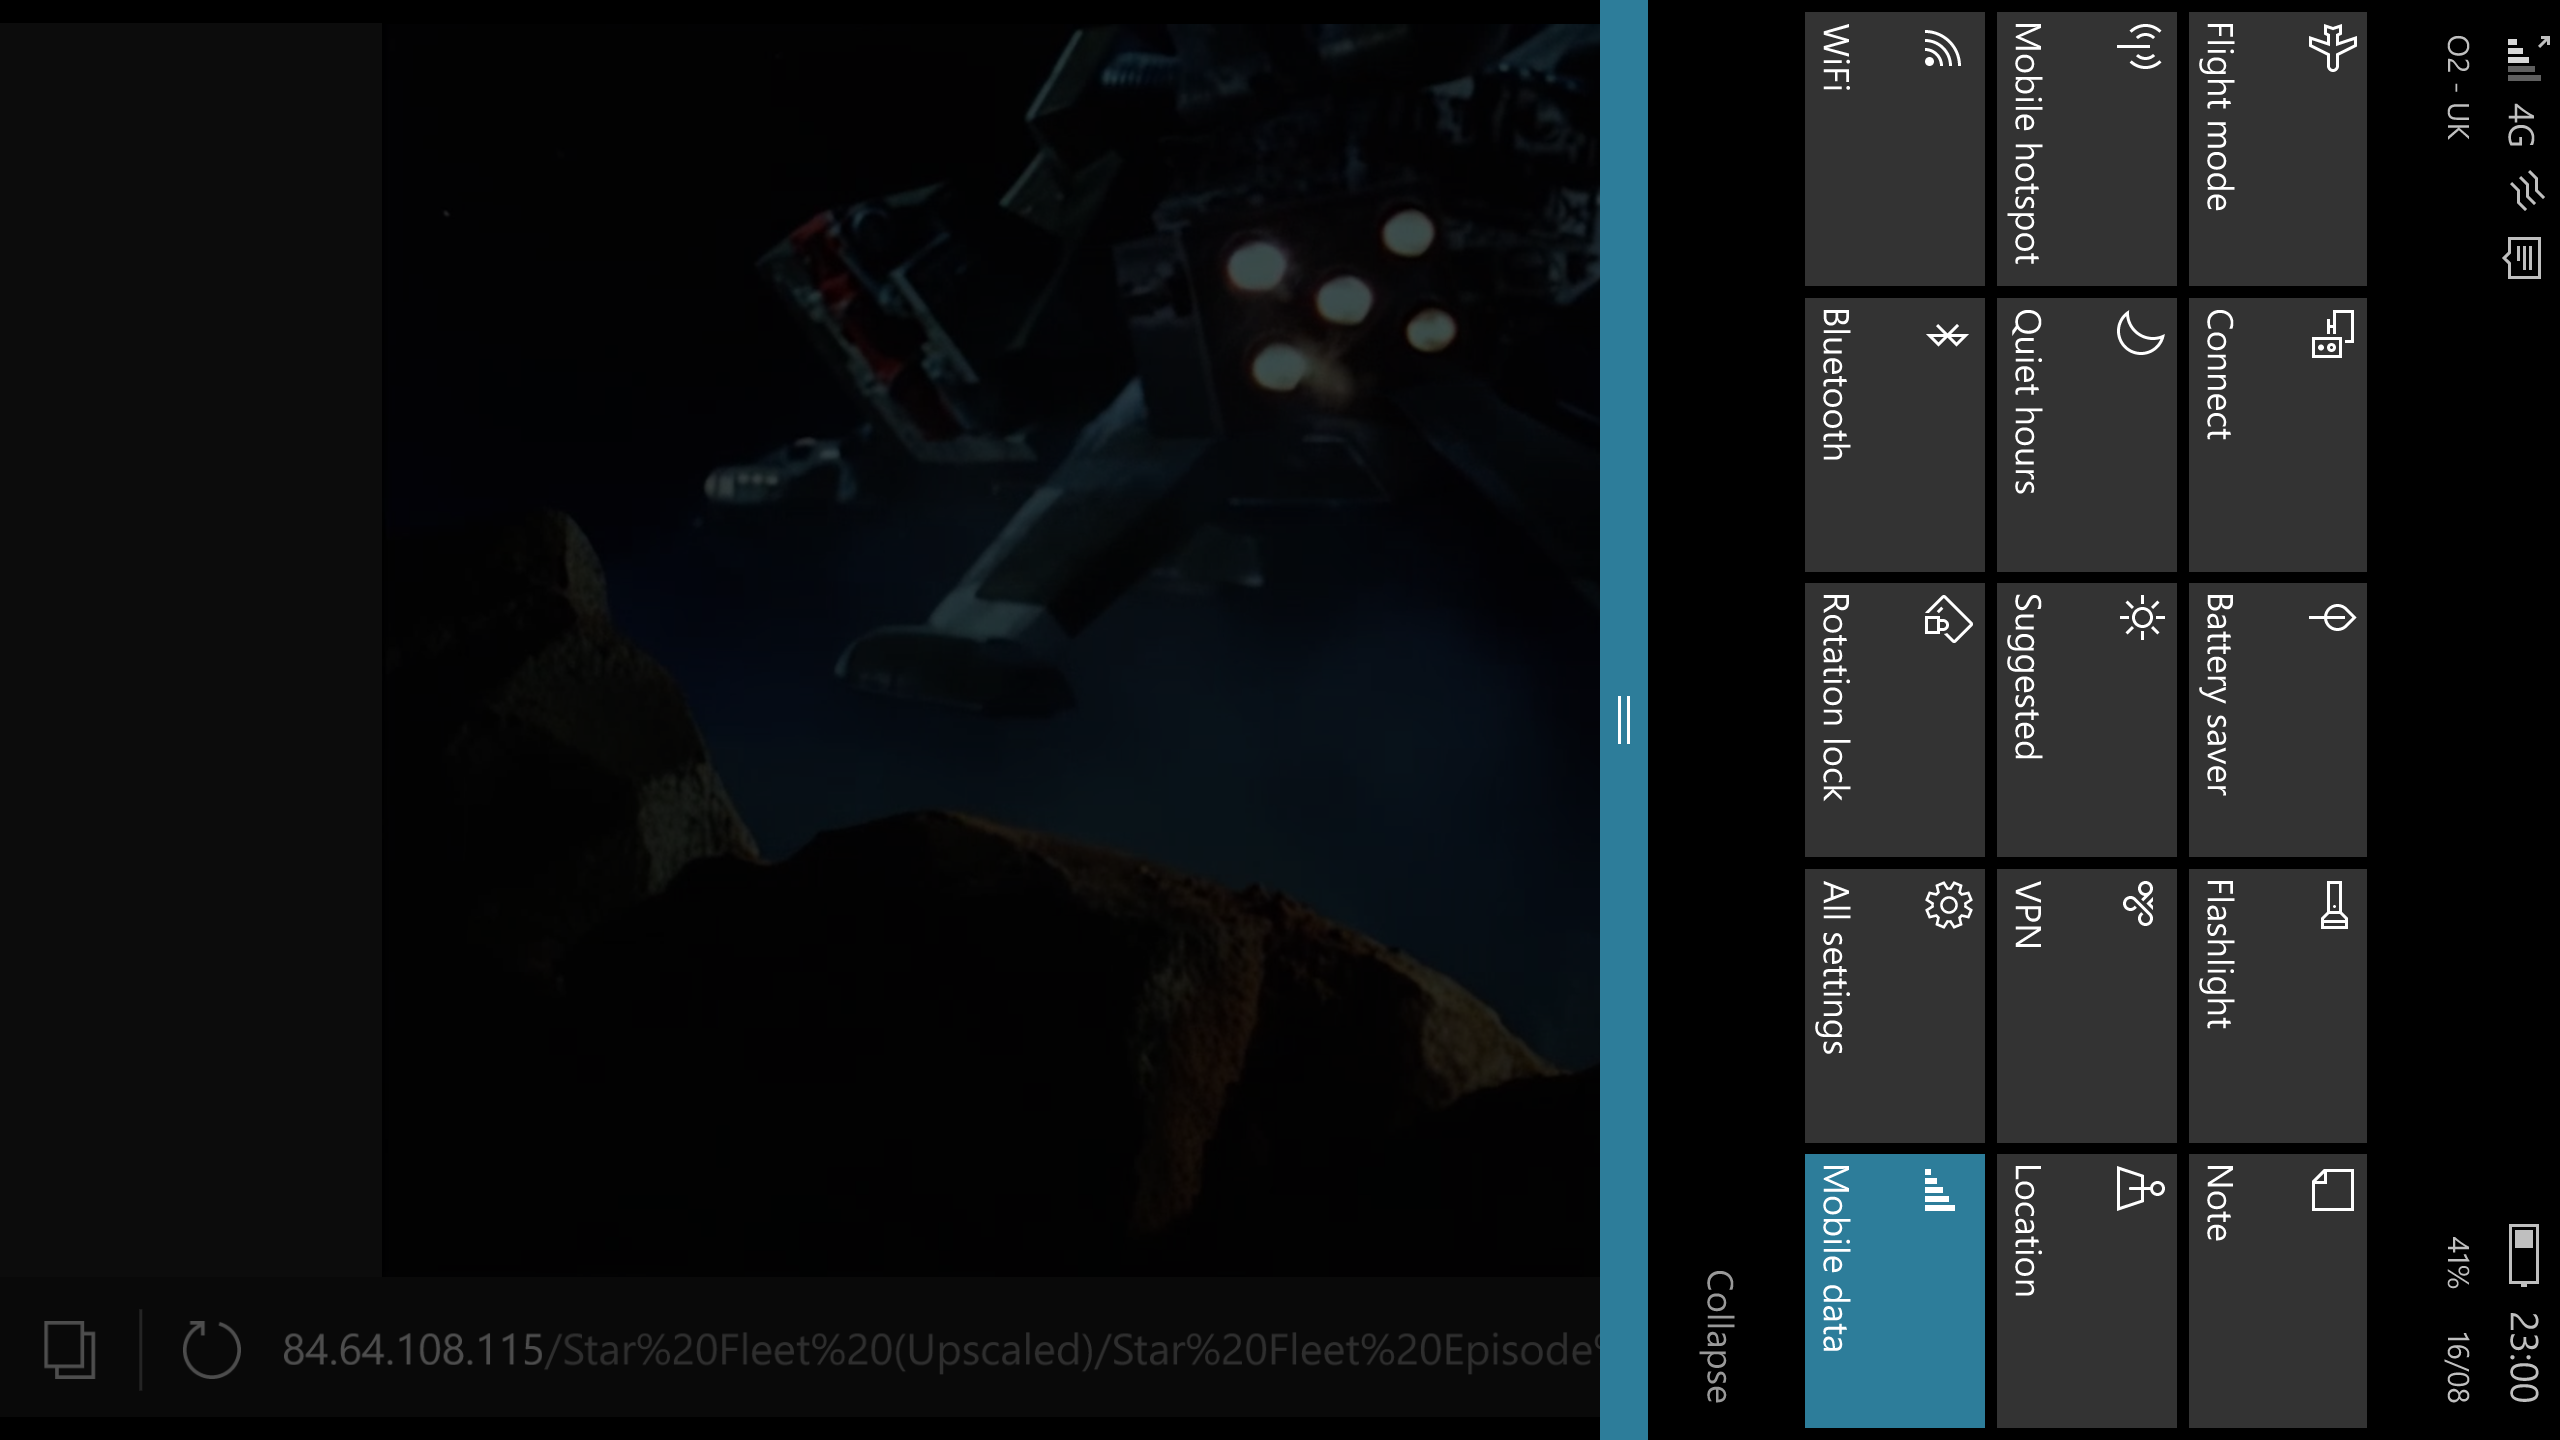
Task: Click the O2 - UK carrier label
Action: tap(2457, 88)
